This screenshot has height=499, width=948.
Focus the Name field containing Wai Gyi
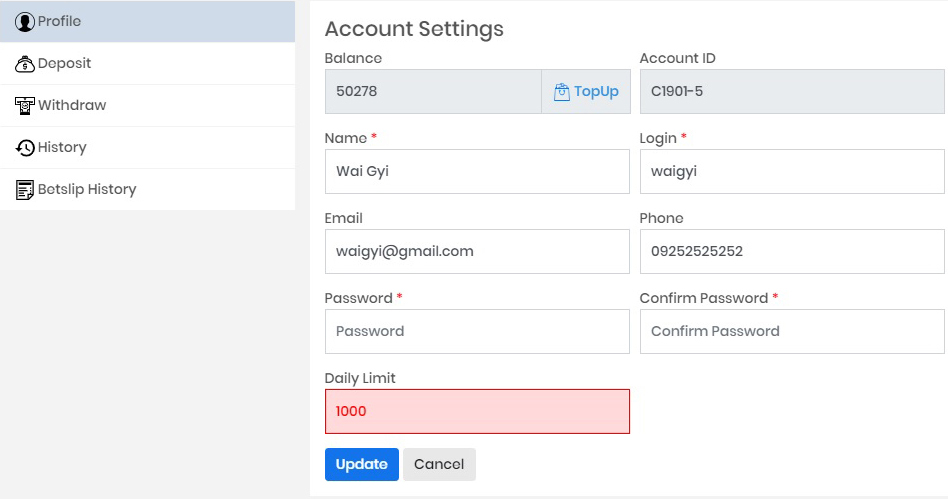(x=477, y=172)
